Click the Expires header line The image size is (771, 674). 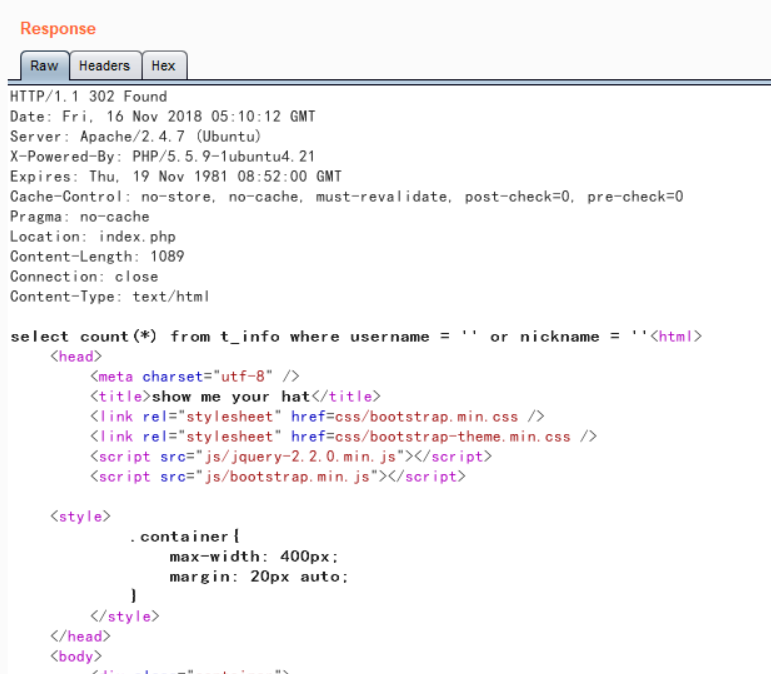(x=176, y=176)
